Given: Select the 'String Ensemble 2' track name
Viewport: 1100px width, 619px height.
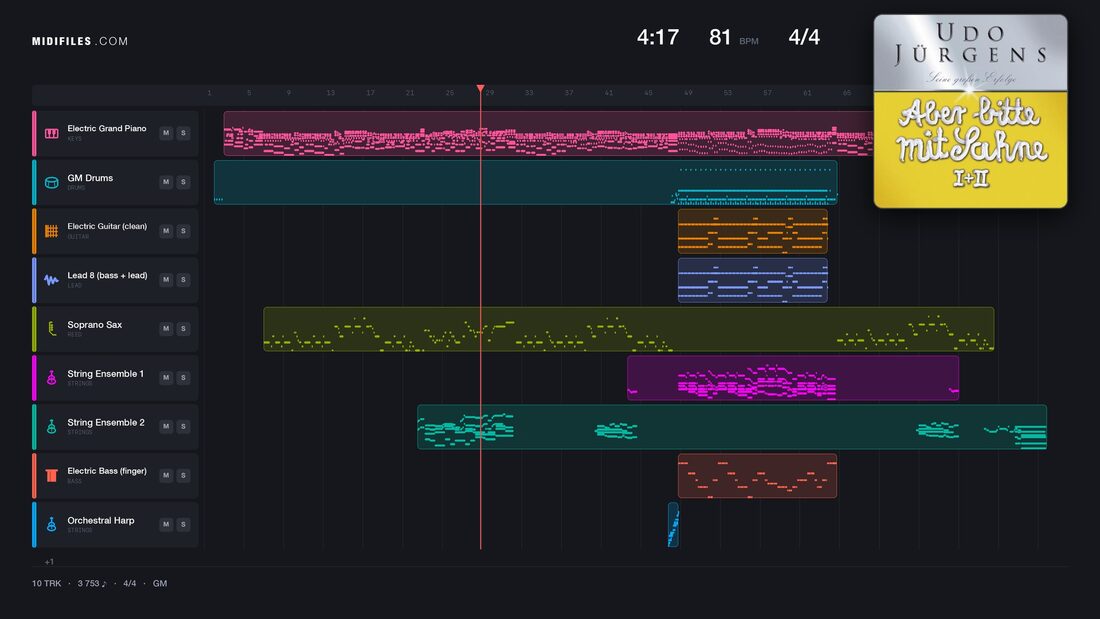Looking at the screenshot, I should point(106,422).
